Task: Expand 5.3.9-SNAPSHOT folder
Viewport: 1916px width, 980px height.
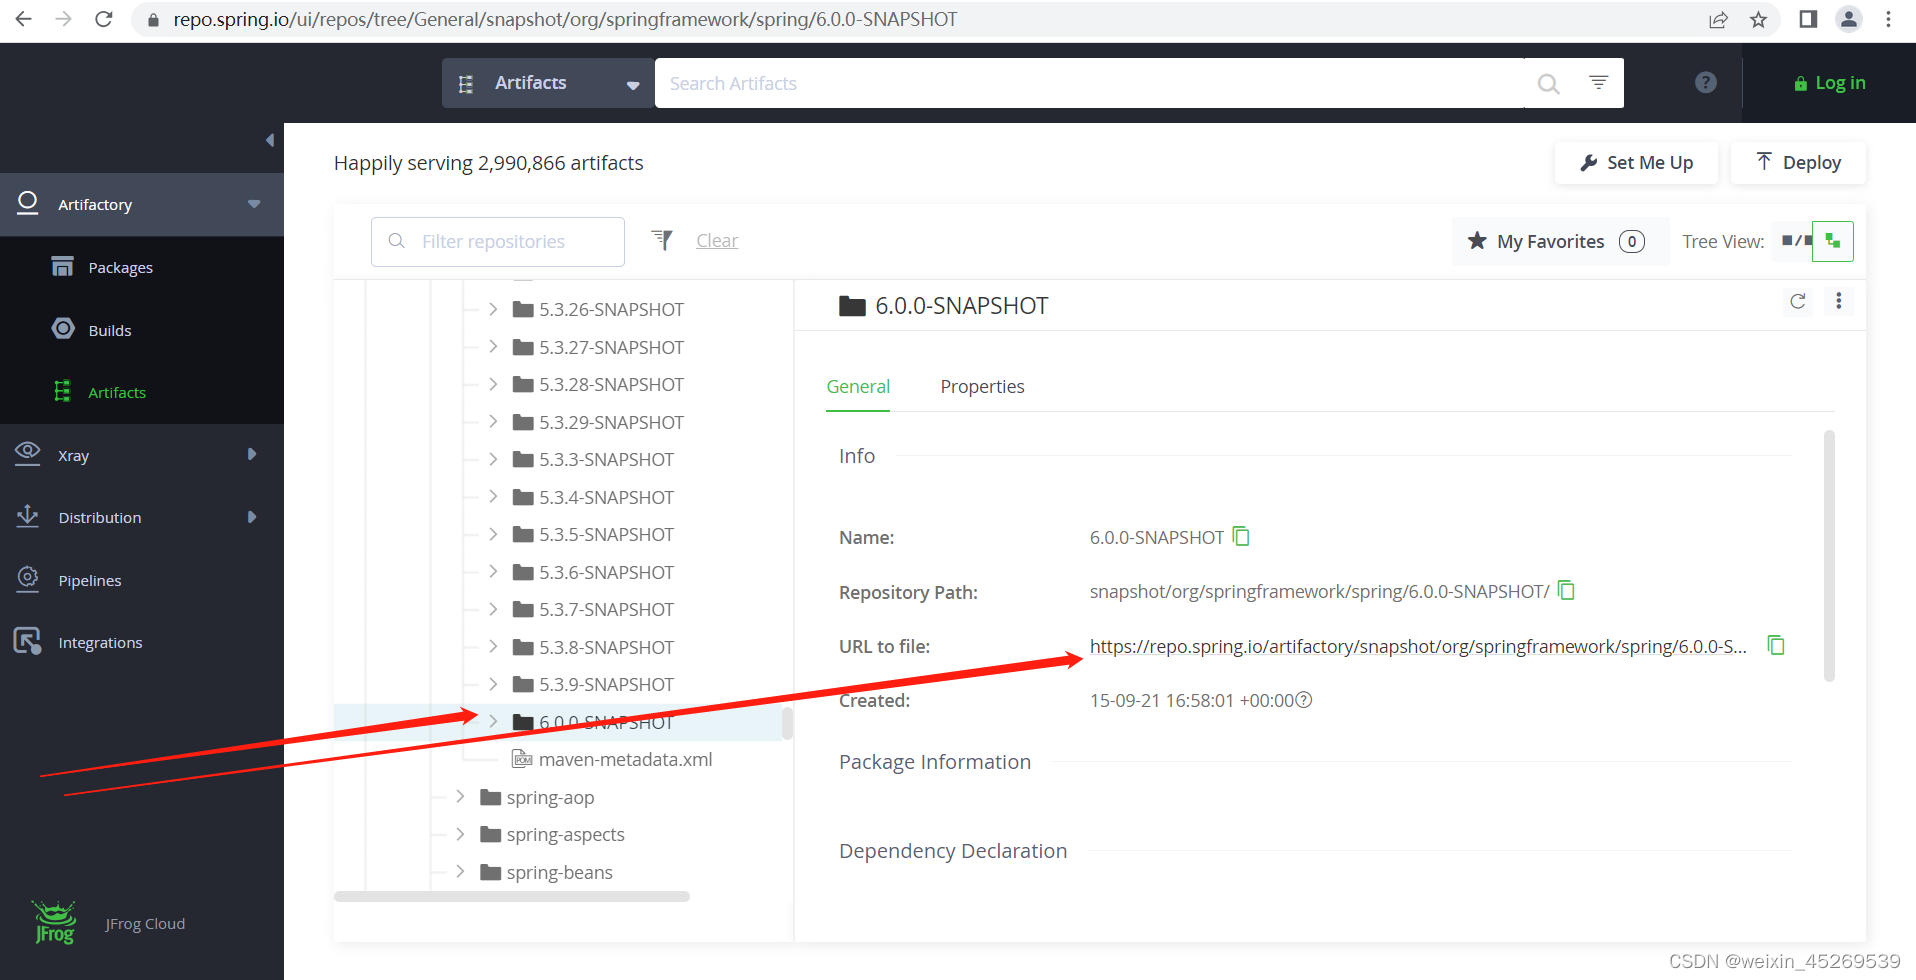Action: 493,684
